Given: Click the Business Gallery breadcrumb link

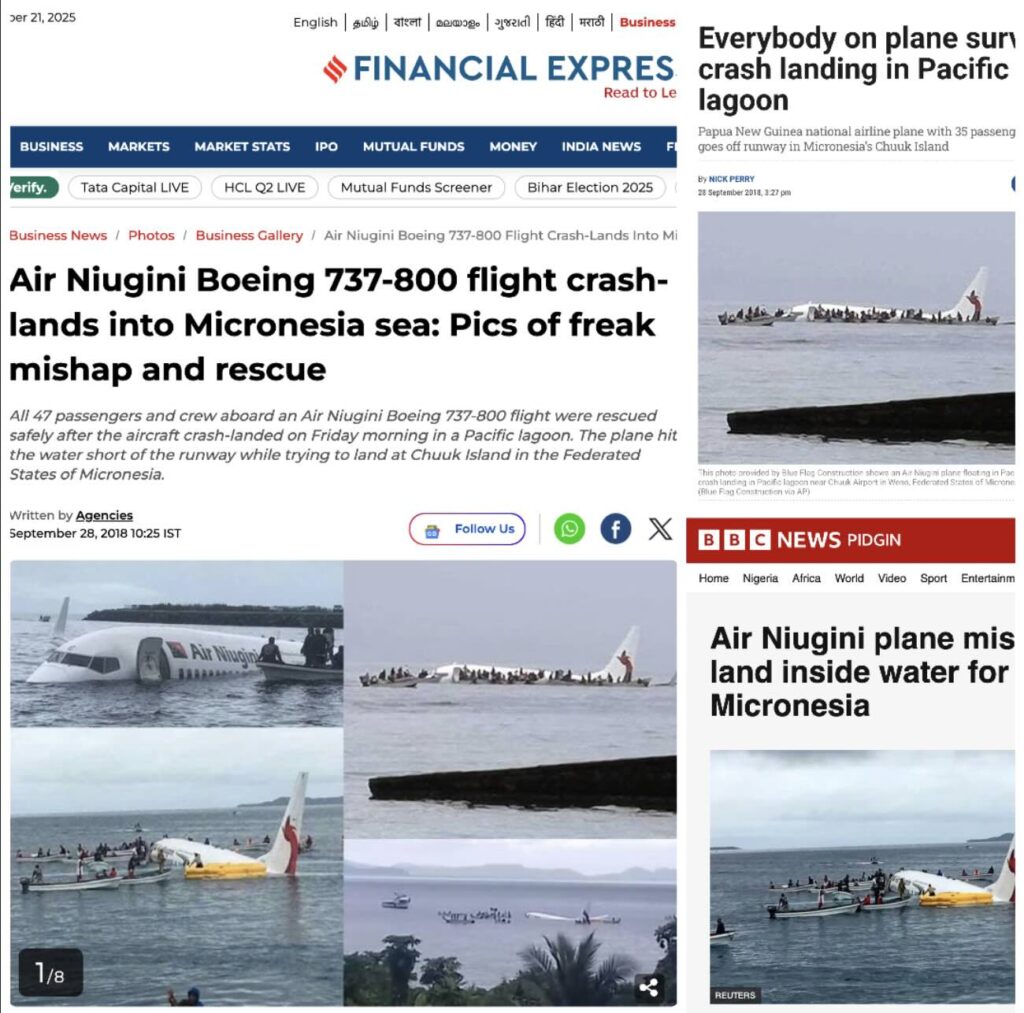Looking at the screenshot, I should pyautogui.click(x=249, y=235).
